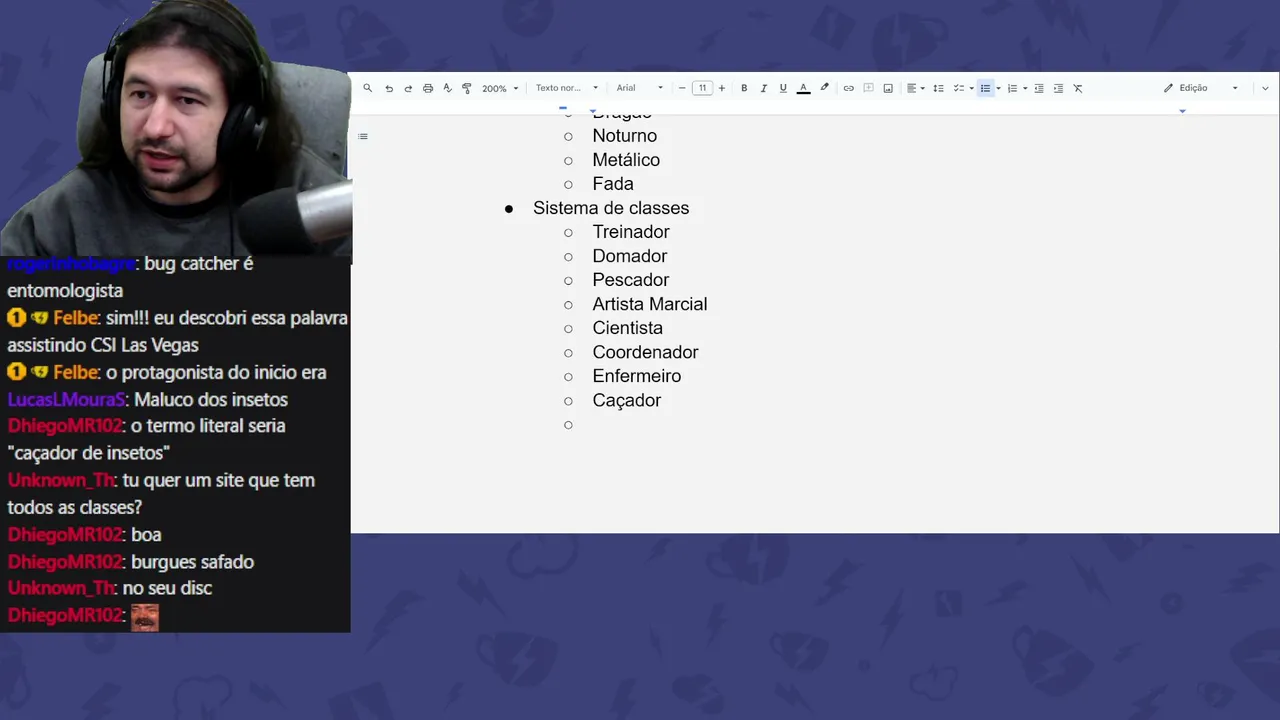Click the "Treinador" list item
The height and width of the screenshot is (720, 1280).
click(x=631, y=232)
